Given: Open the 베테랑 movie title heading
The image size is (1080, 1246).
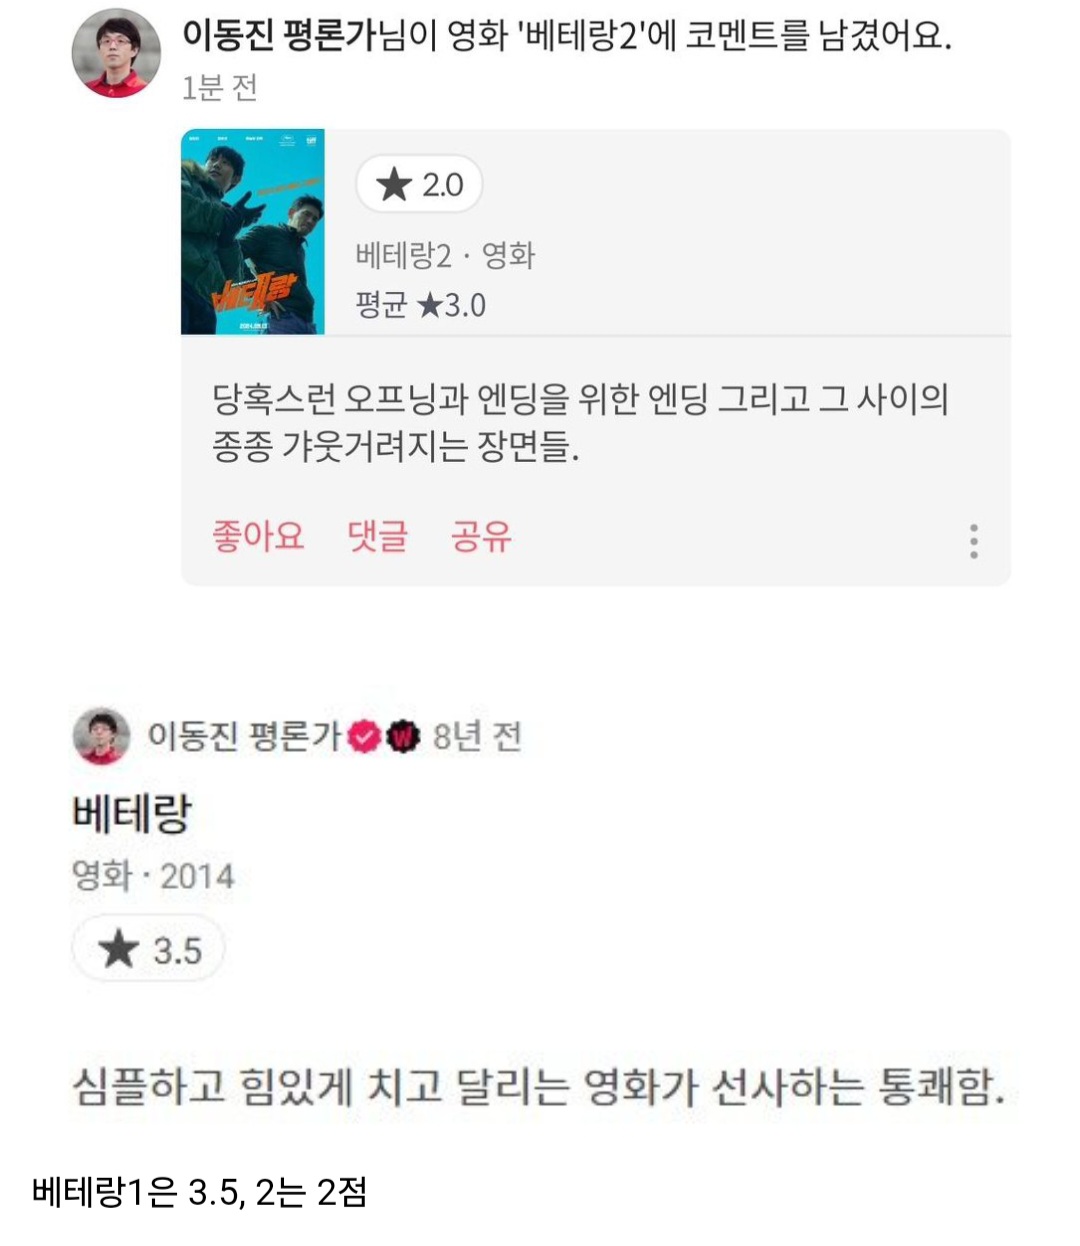Looking at the screenshot, I should pyautogui.click(x=131, y=814).
